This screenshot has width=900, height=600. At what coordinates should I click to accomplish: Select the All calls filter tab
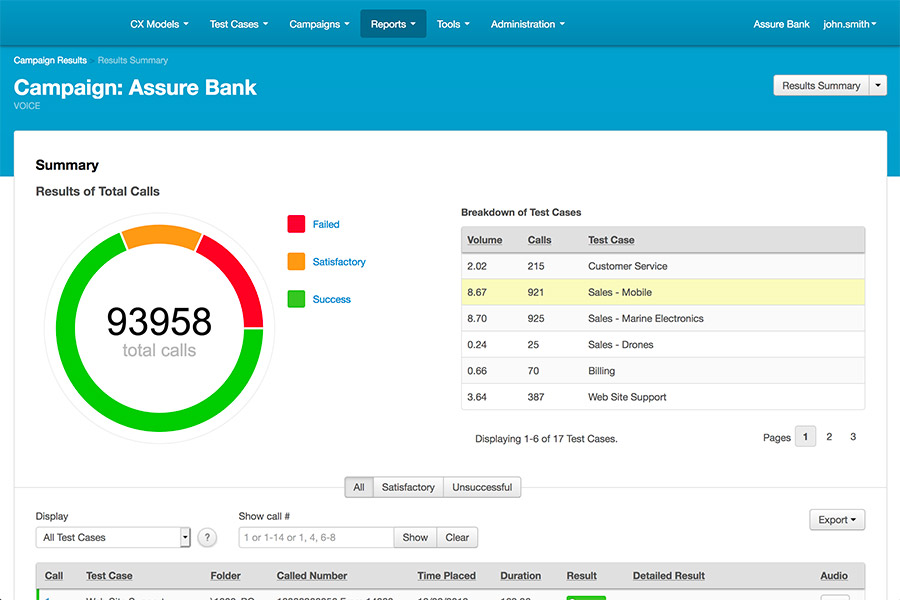359,488
